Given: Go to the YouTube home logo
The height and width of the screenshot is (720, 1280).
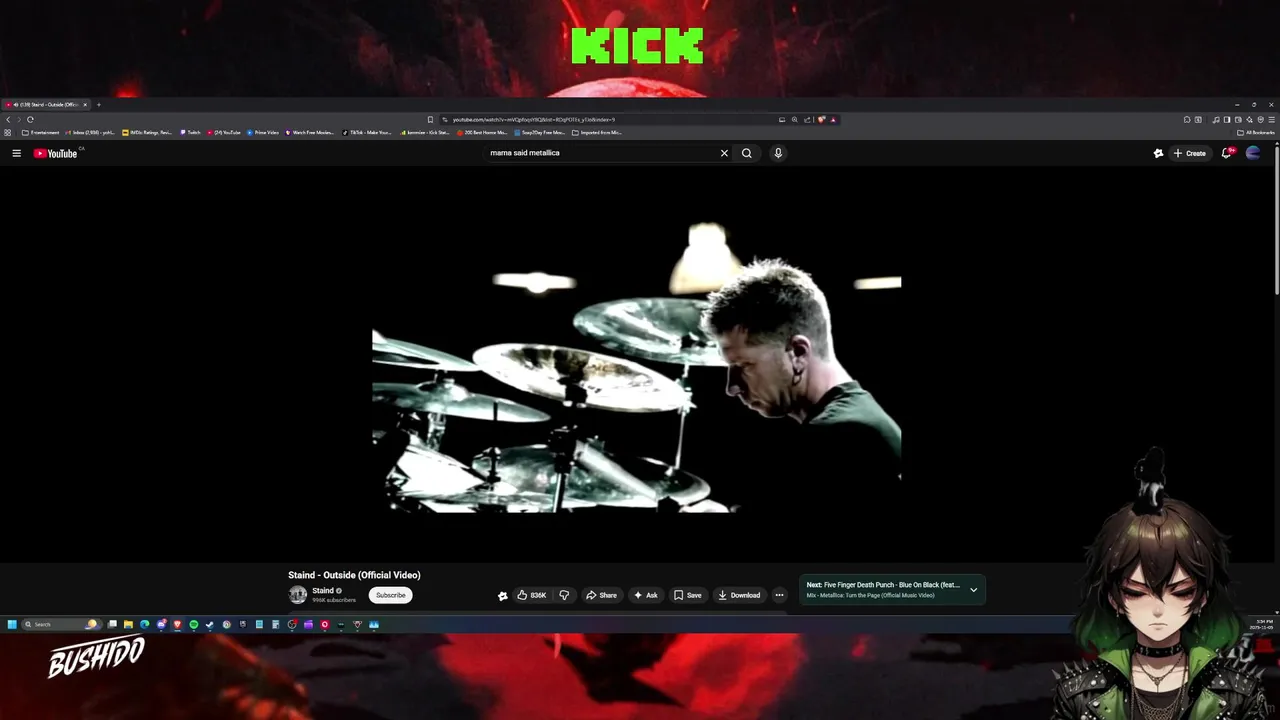Looking at the screenshot, I should coord(56,153).
